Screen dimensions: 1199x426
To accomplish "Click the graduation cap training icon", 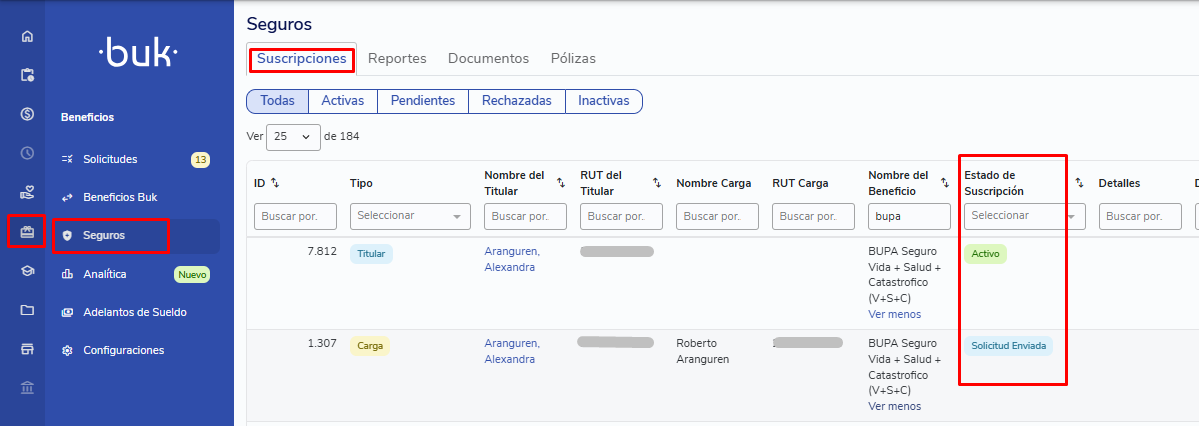I will click(28, 271).
